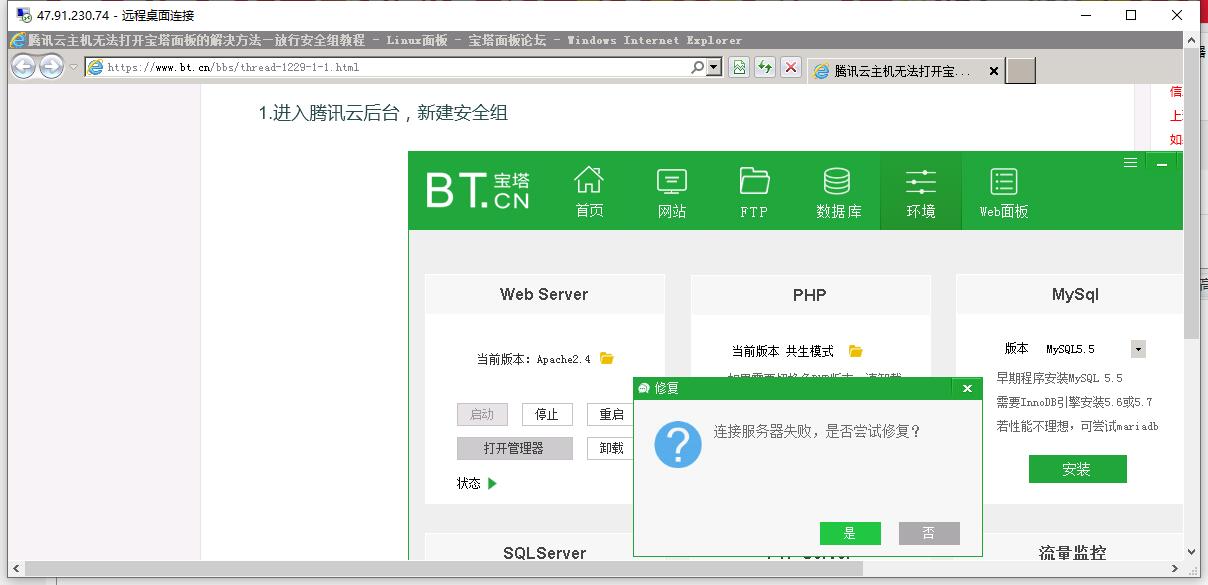The height and width of the screenshot is (585, 1208).
Task: Click the 流量监控 panel heading
Action: [x=1072, y=553]
